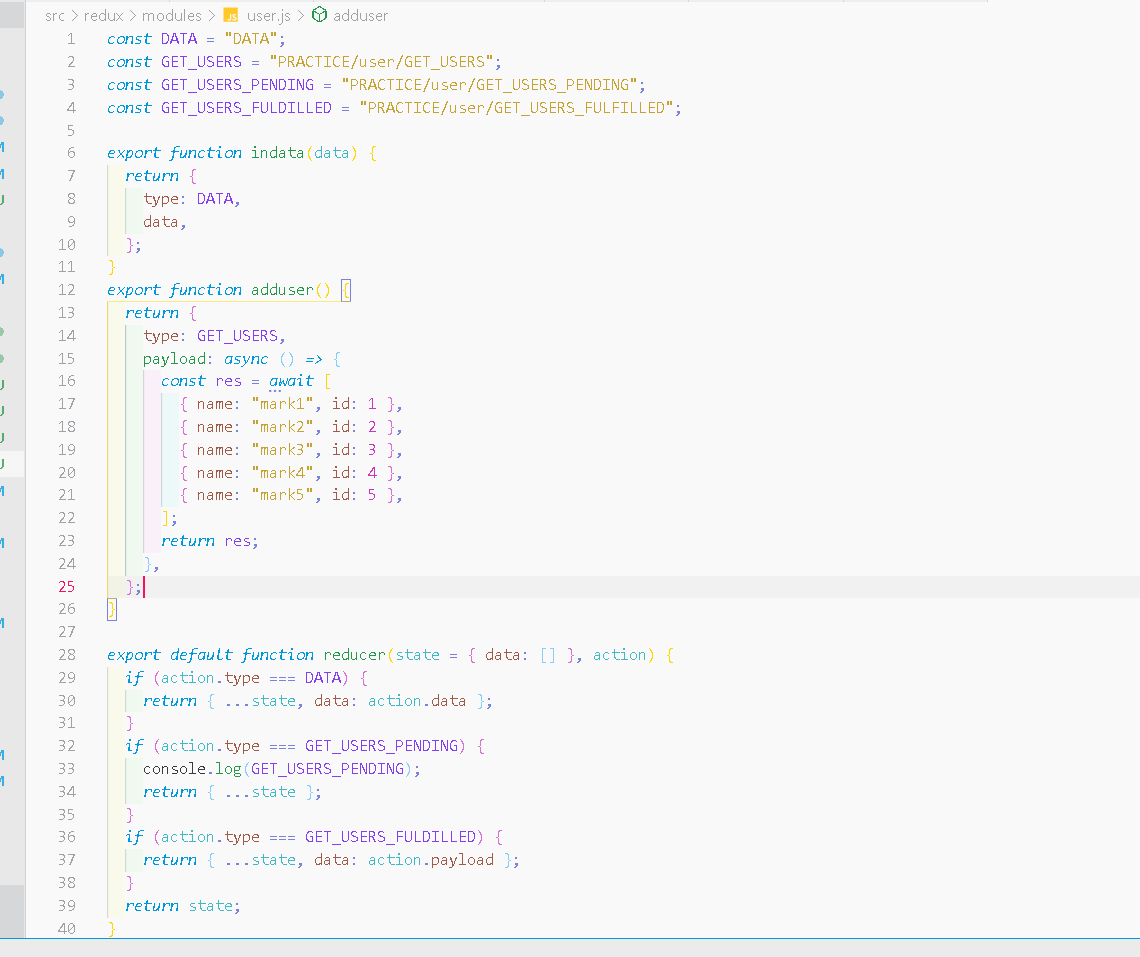The image size is (1140, 957).
Task: Click action.payload on line 37
Action: 430,860
